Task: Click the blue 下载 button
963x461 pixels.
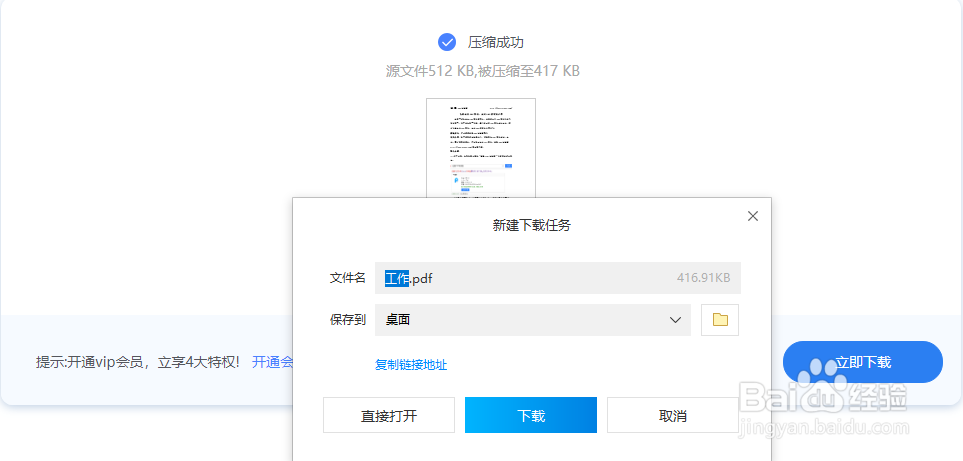Action: pyautogui.click(x=531, y=416)
